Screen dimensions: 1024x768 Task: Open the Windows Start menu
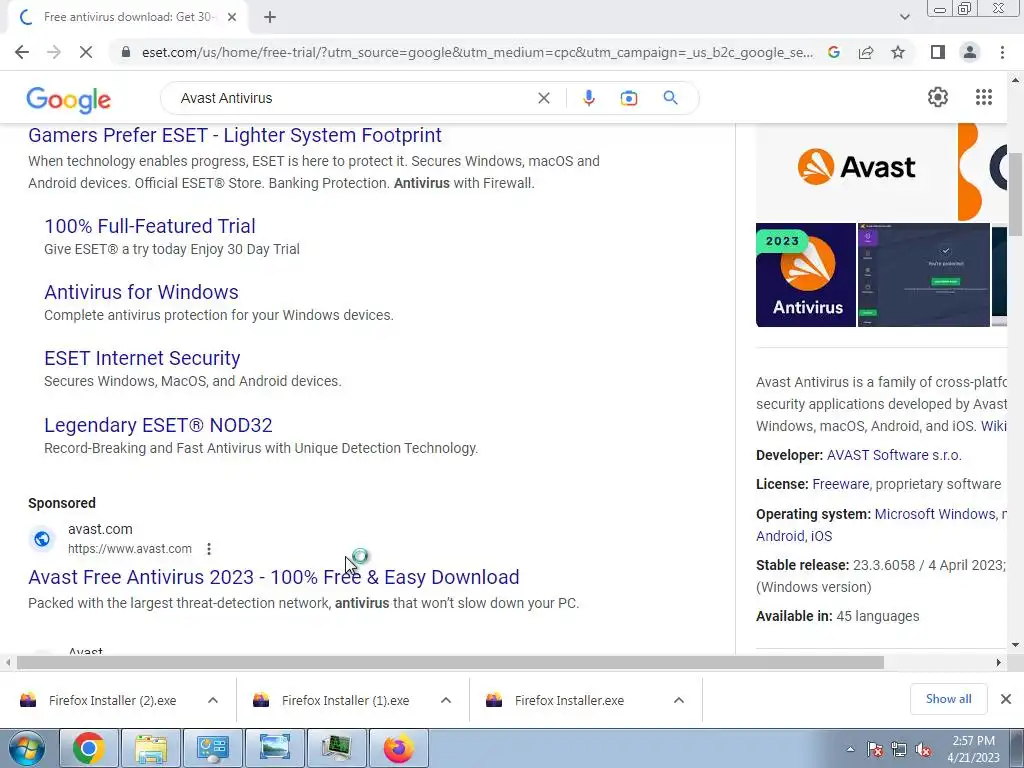click(27, 748)
